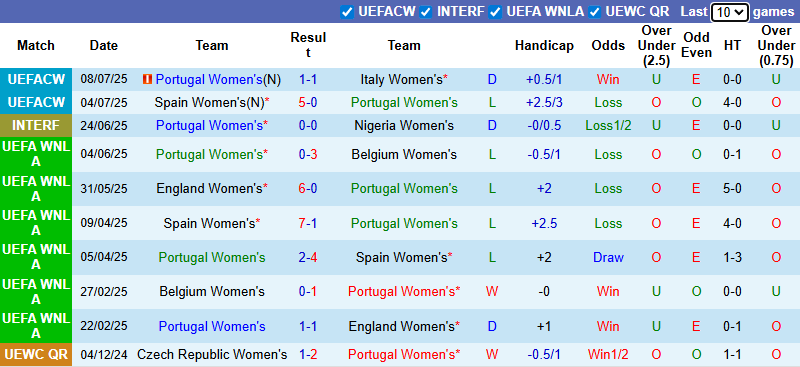The width and height of the screenshot is (800, 367).
Task: Uncheck the UEFACW filter checkbox
Action: pos(347,12)
